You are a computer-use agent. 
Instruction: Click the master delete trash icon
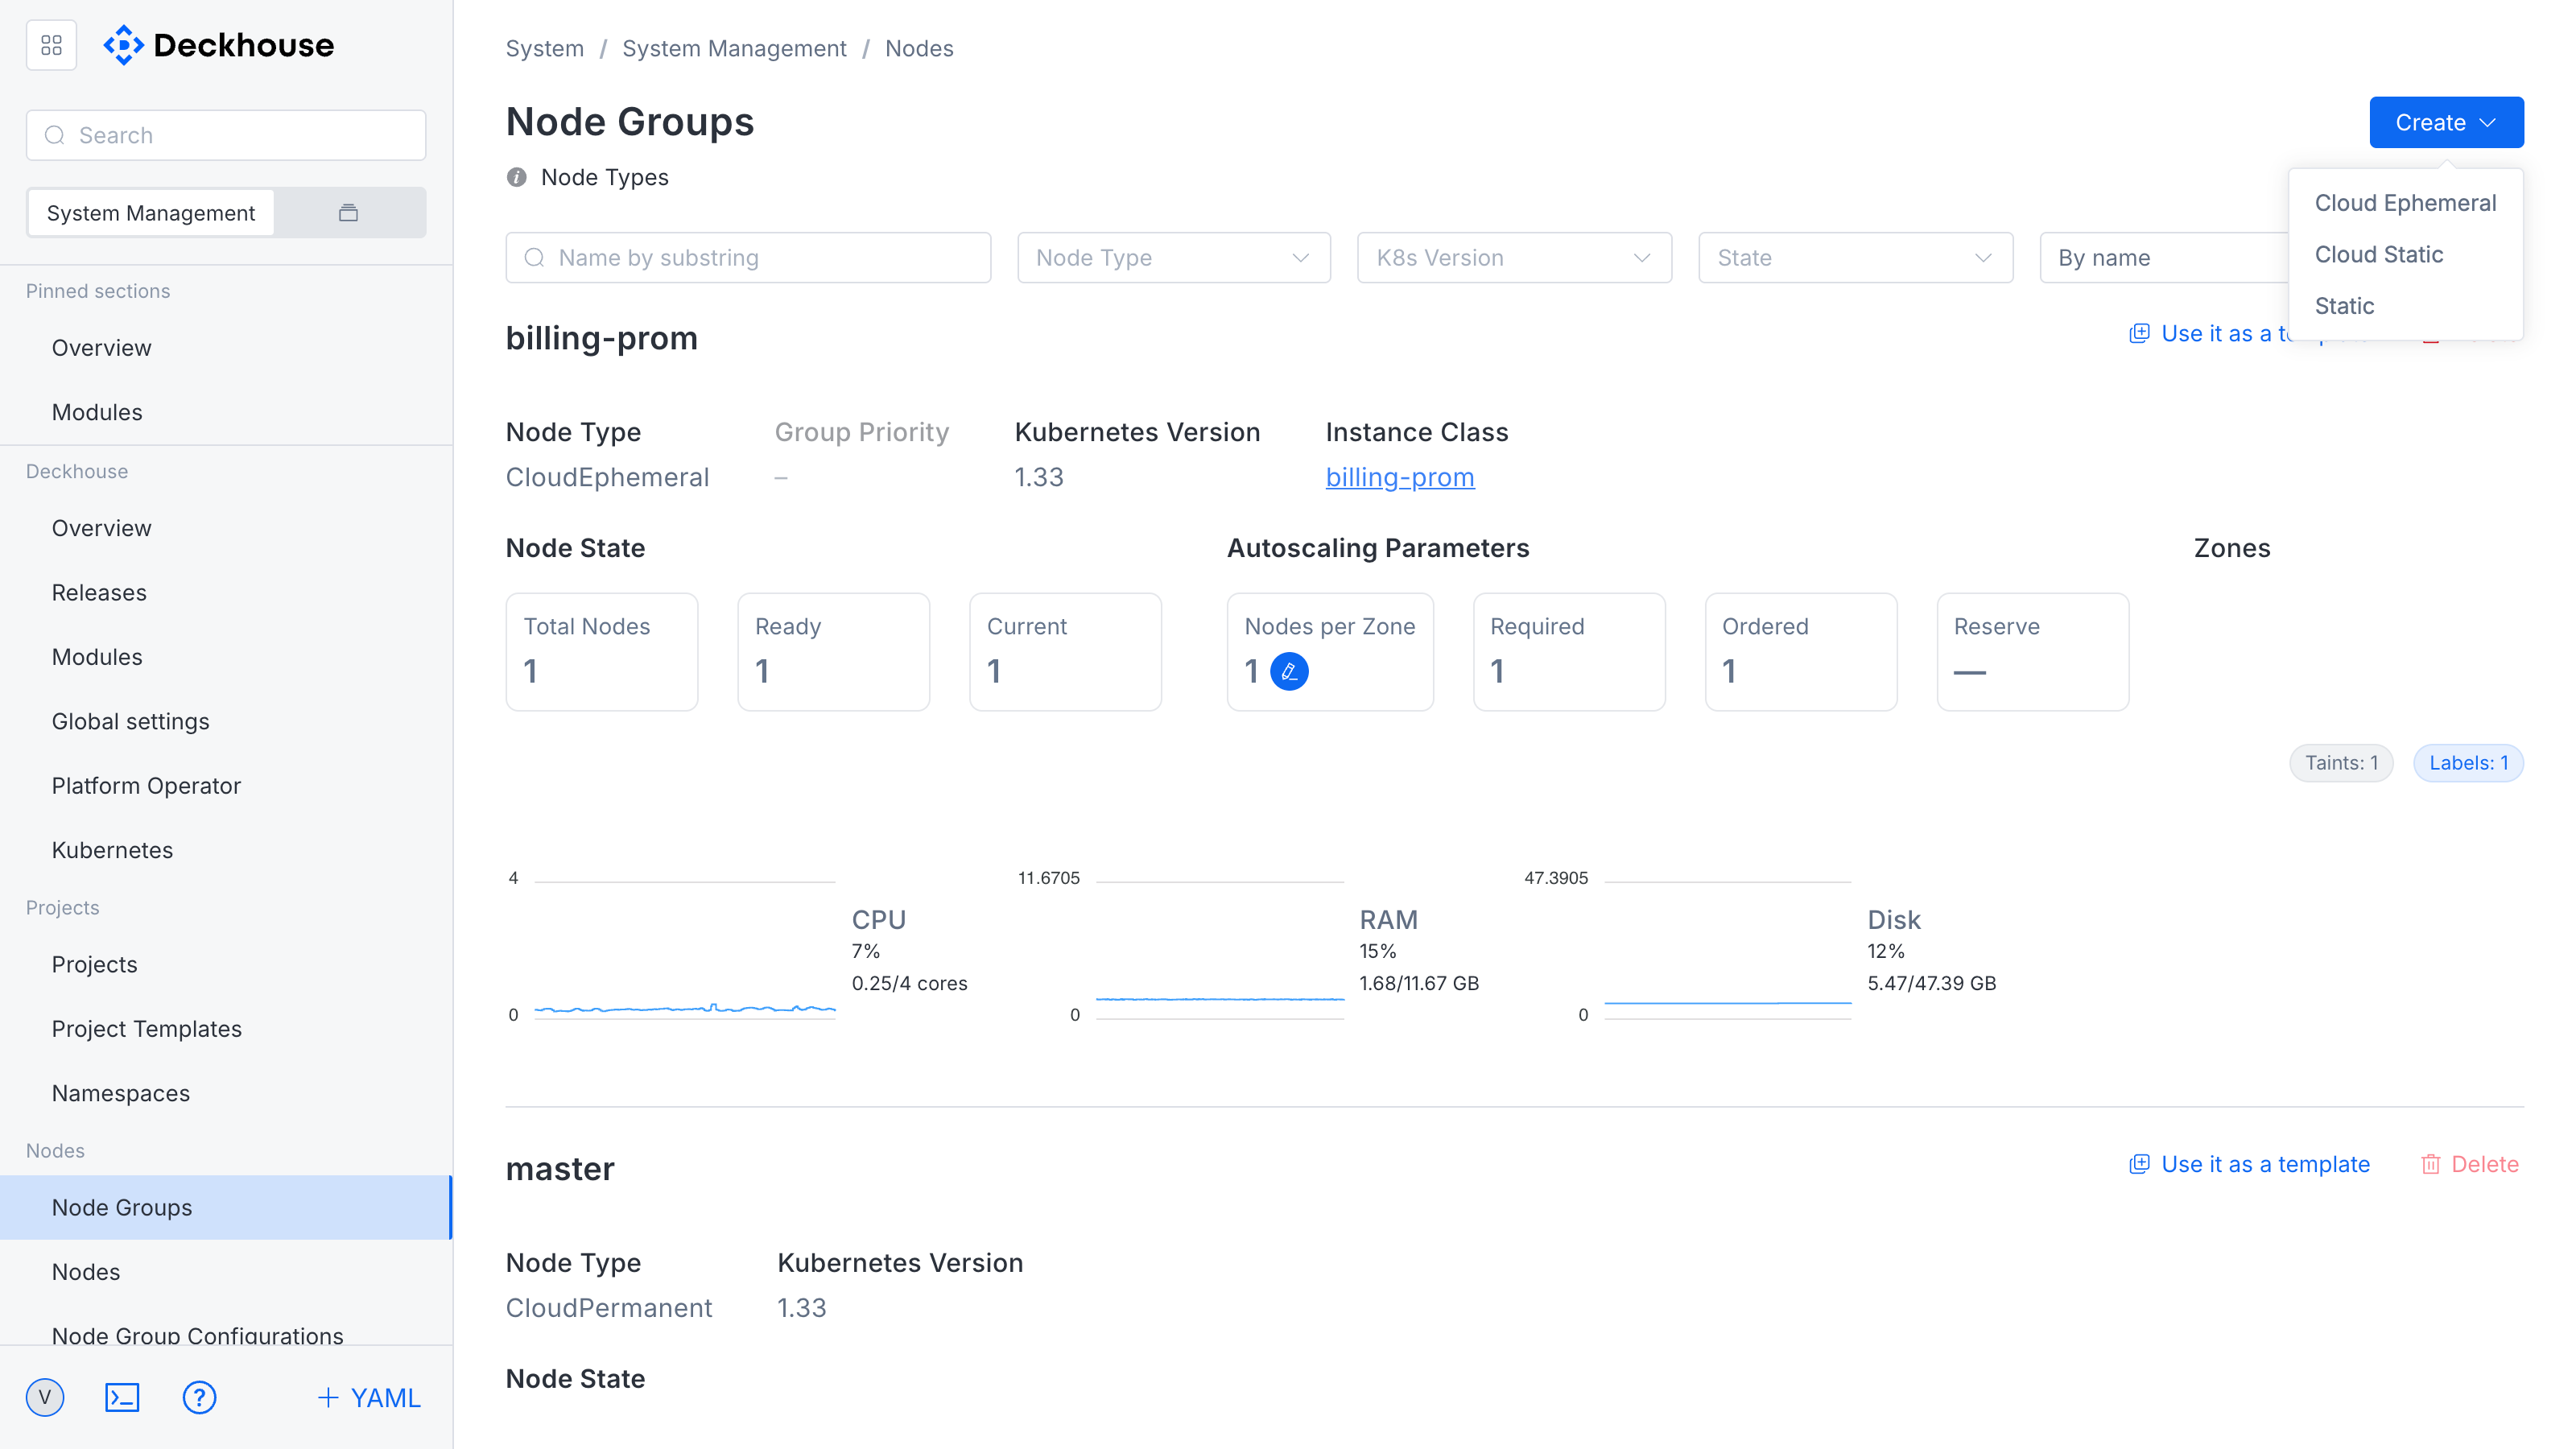coord(2430,1164)
